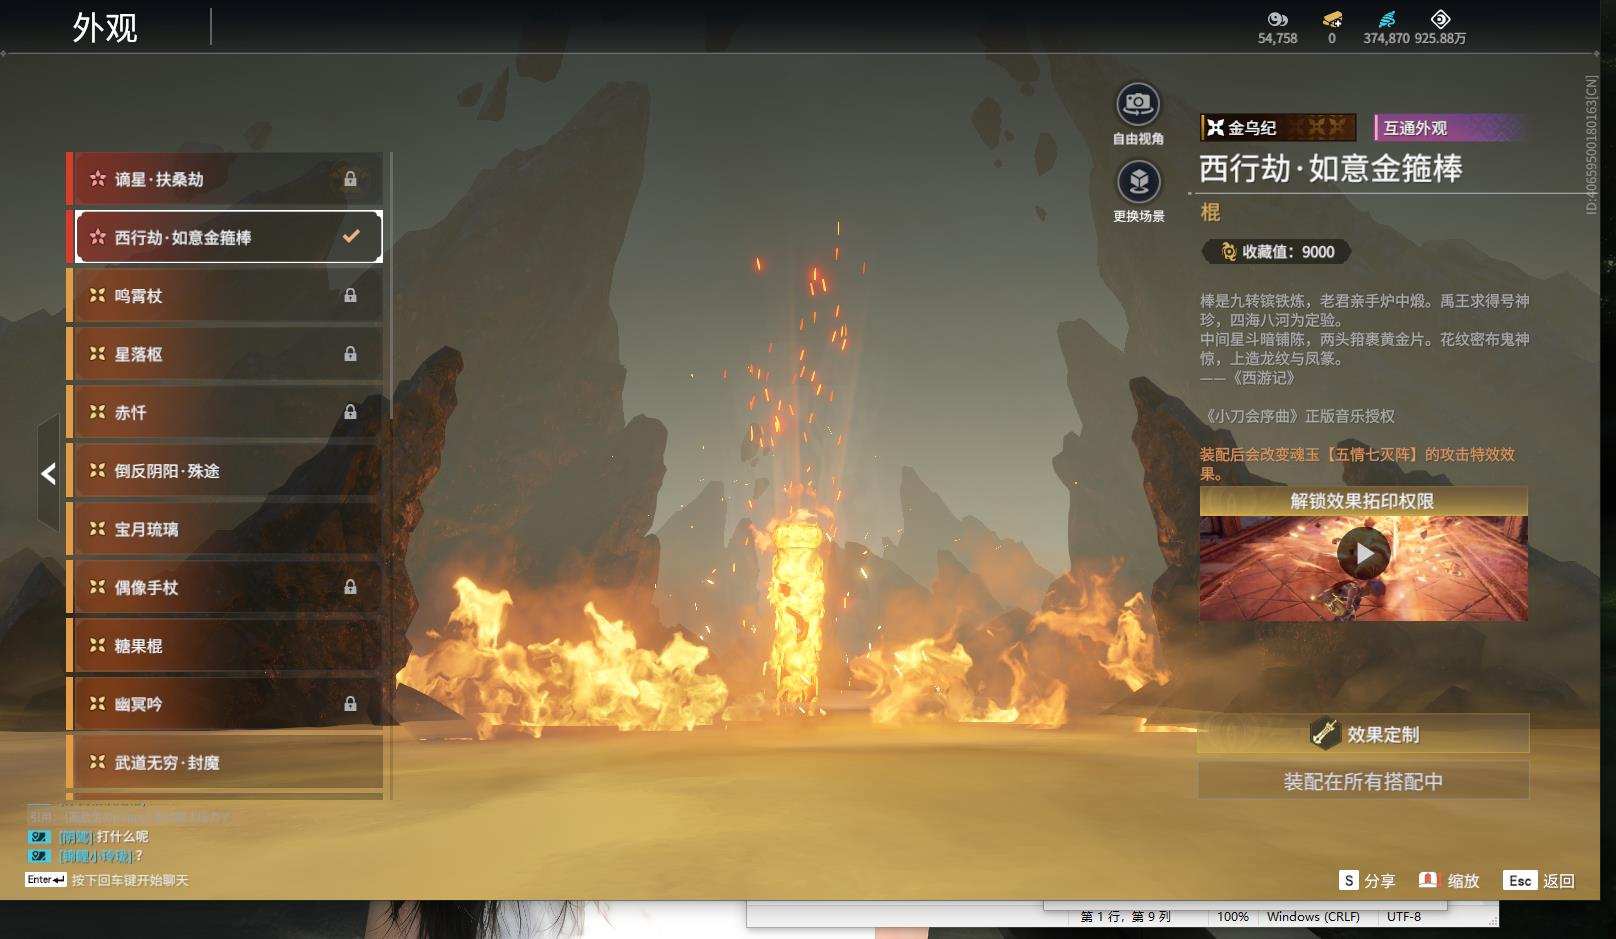Click the 外观 page title

105,27
